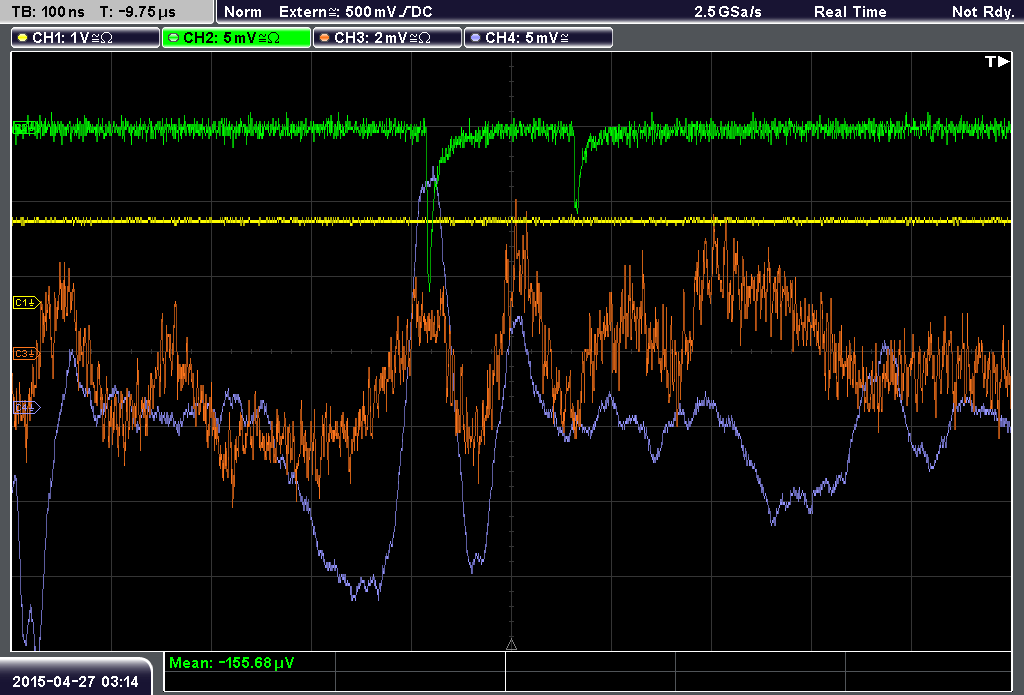Click the Mean: -155.68 µV measurement
The height and width of the screenshot is (695, 1024).
click(232, 662)
